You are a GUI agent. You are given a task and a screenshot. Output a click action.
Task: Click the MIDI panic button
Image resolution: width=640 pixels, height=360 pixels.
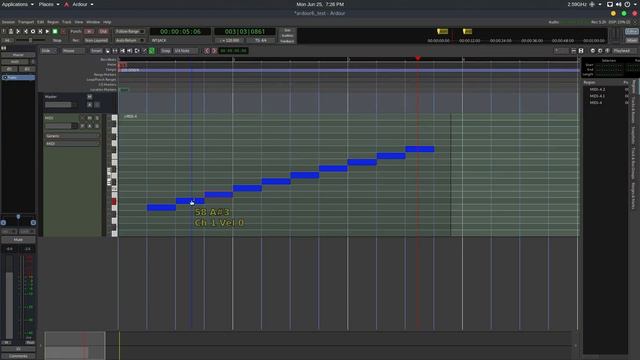tap(4, 31)
